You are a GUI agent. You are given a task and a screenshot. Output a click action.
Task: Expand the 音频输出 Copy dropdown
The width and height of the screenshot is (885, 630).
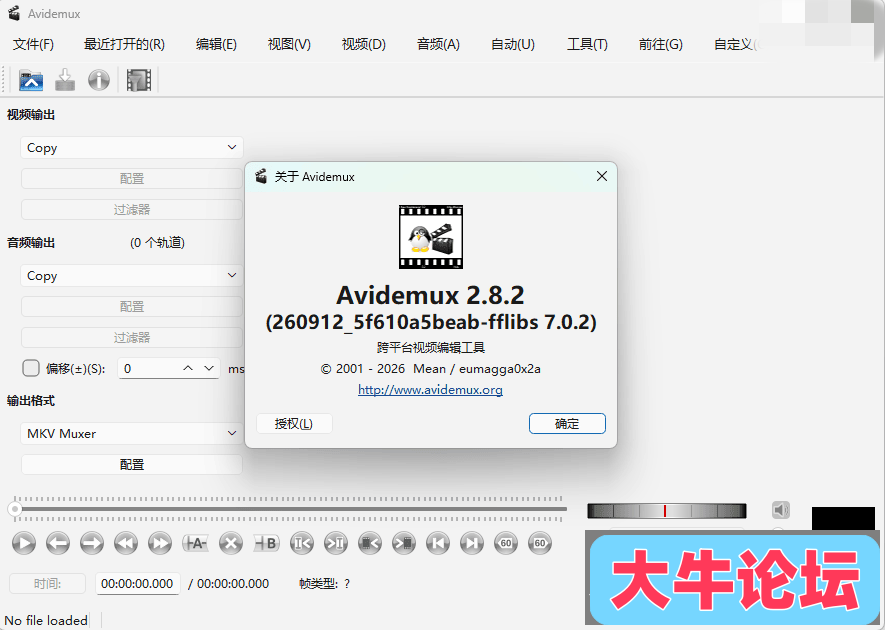pyautogui.click(x=132, y=275)
